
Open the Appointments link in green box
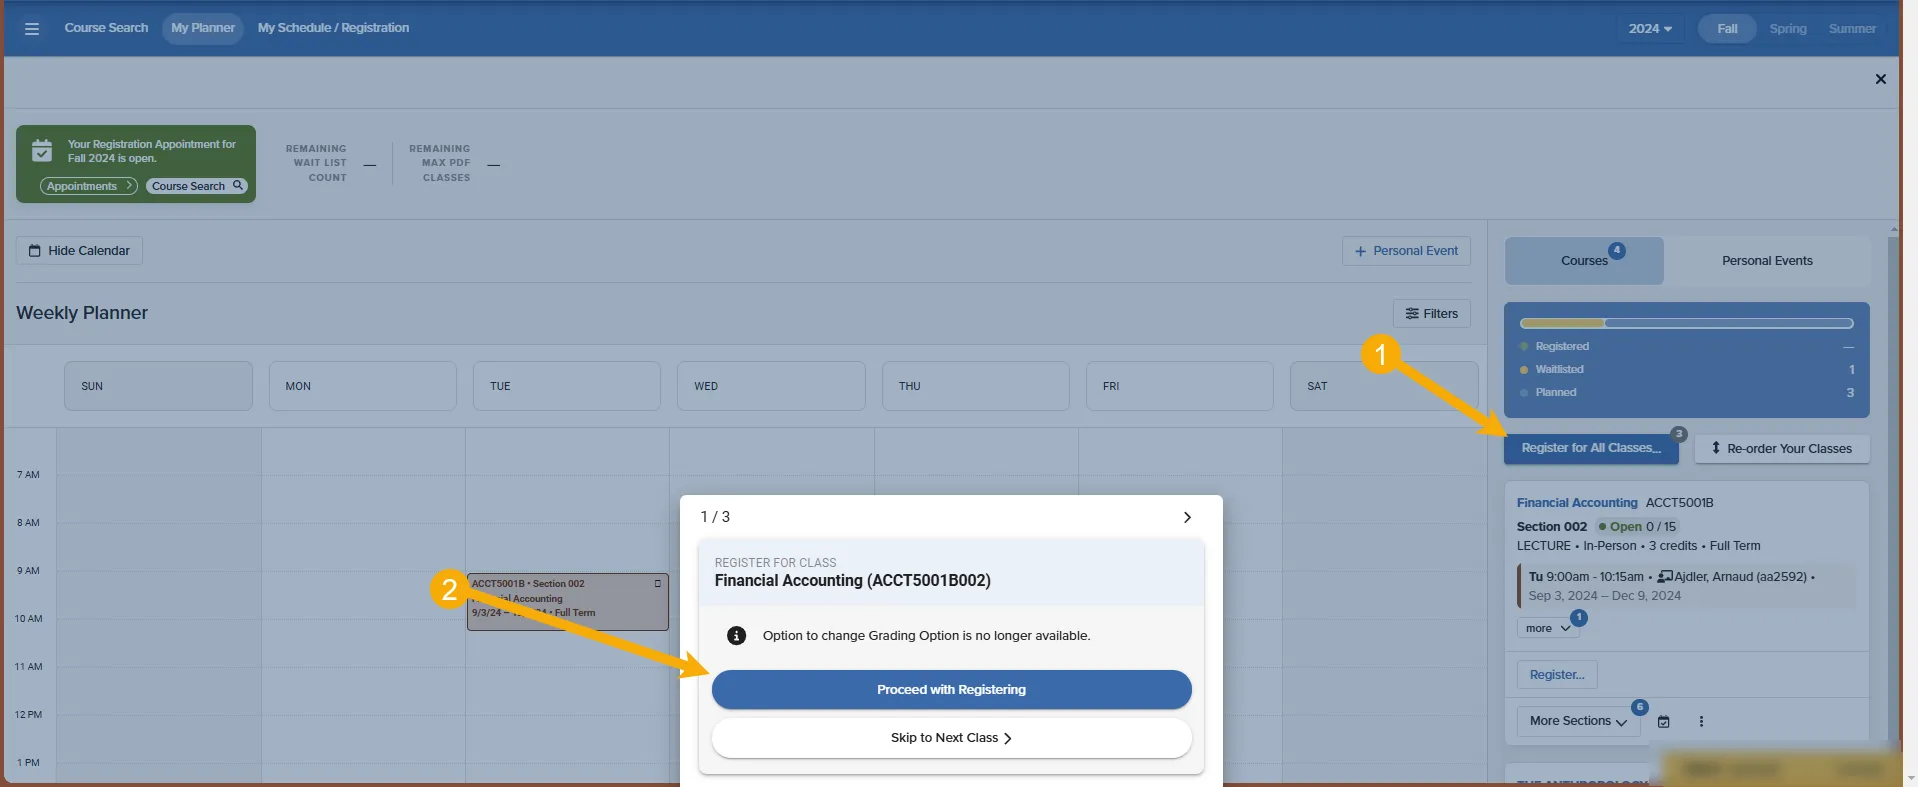89,186
